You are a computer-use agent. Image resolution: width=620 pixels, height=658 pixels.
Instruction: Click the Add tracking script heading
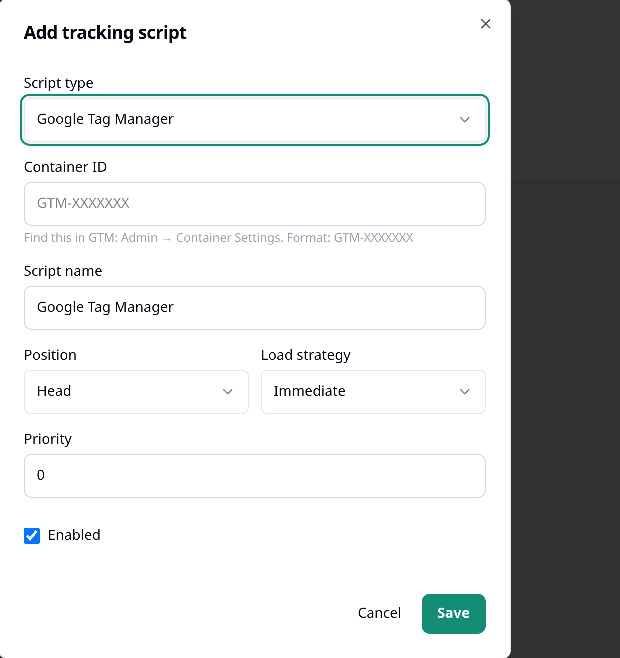point(105,33)
